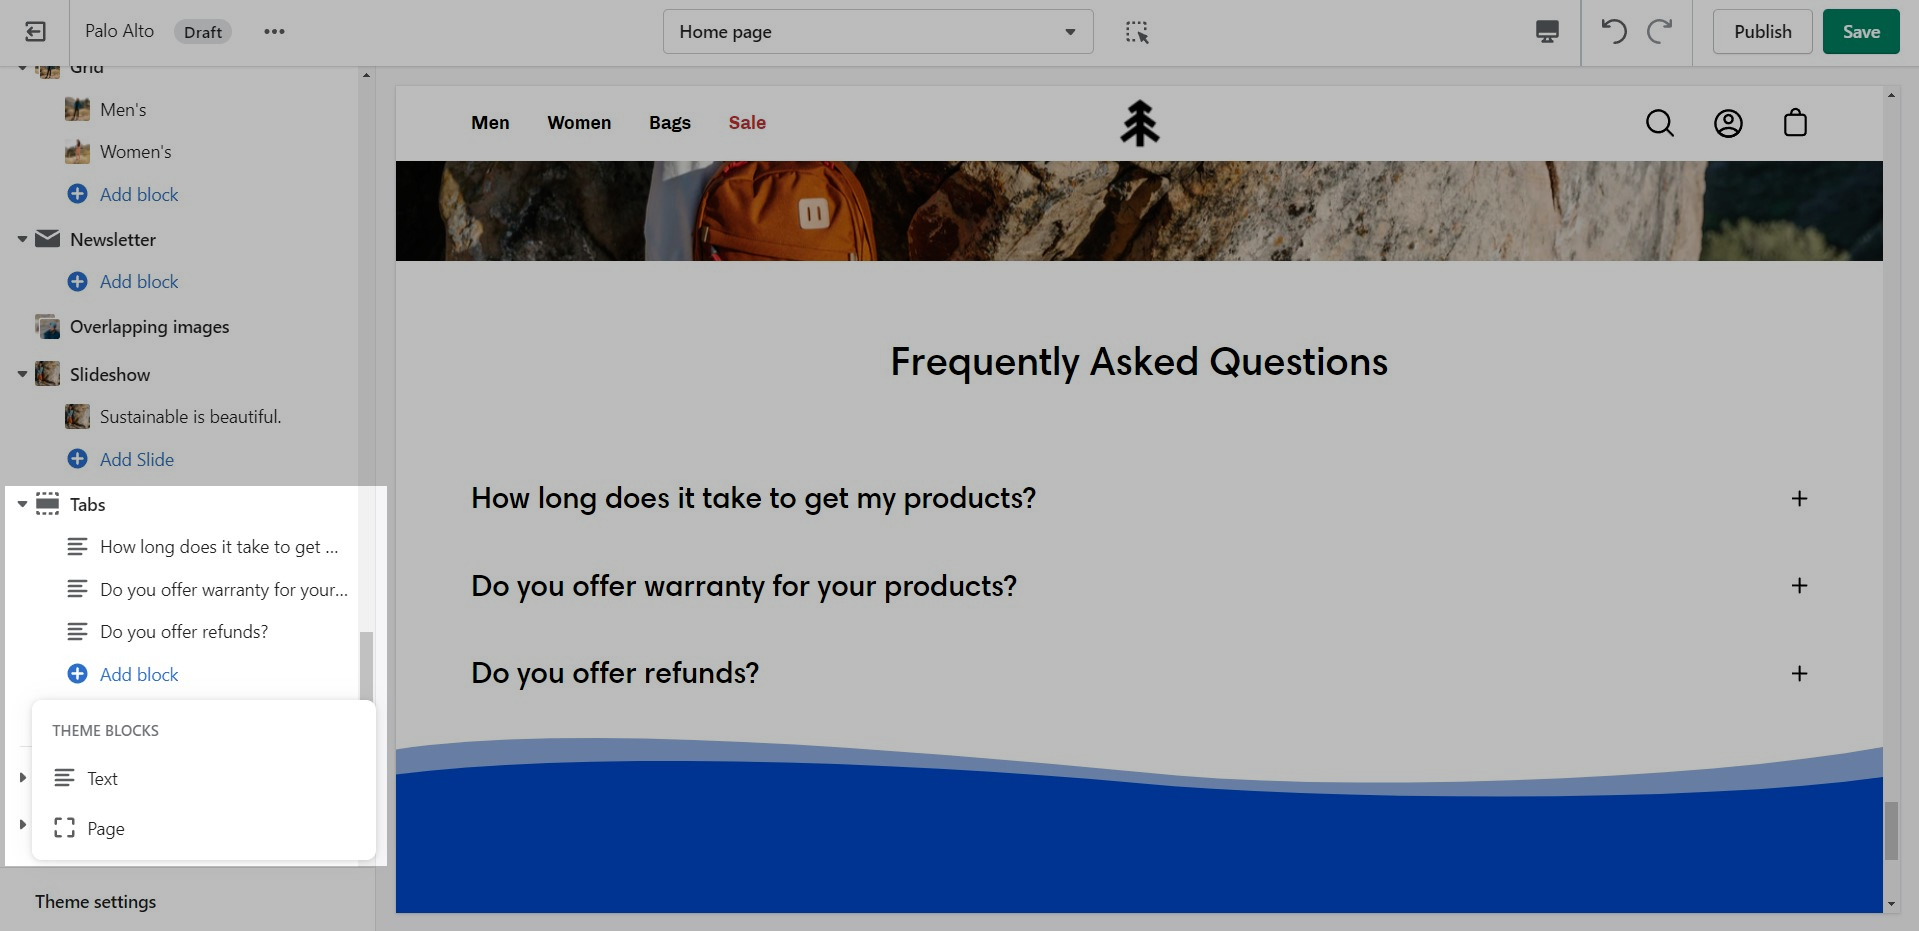This screenshot has width=1919, height=931.
Task: Open the storefront search icon in the preview
Action: click(x=1660, y=123)
